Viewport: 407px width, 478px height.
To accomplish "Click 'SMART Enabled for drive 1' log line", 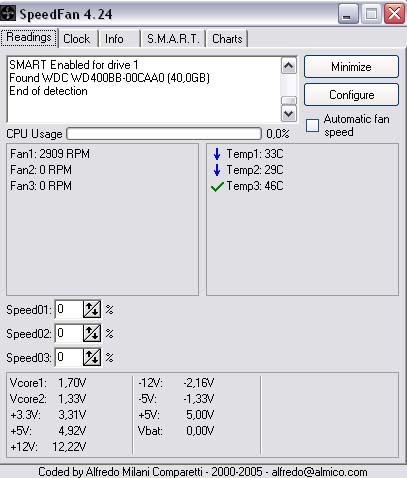I will coord(74,65).
